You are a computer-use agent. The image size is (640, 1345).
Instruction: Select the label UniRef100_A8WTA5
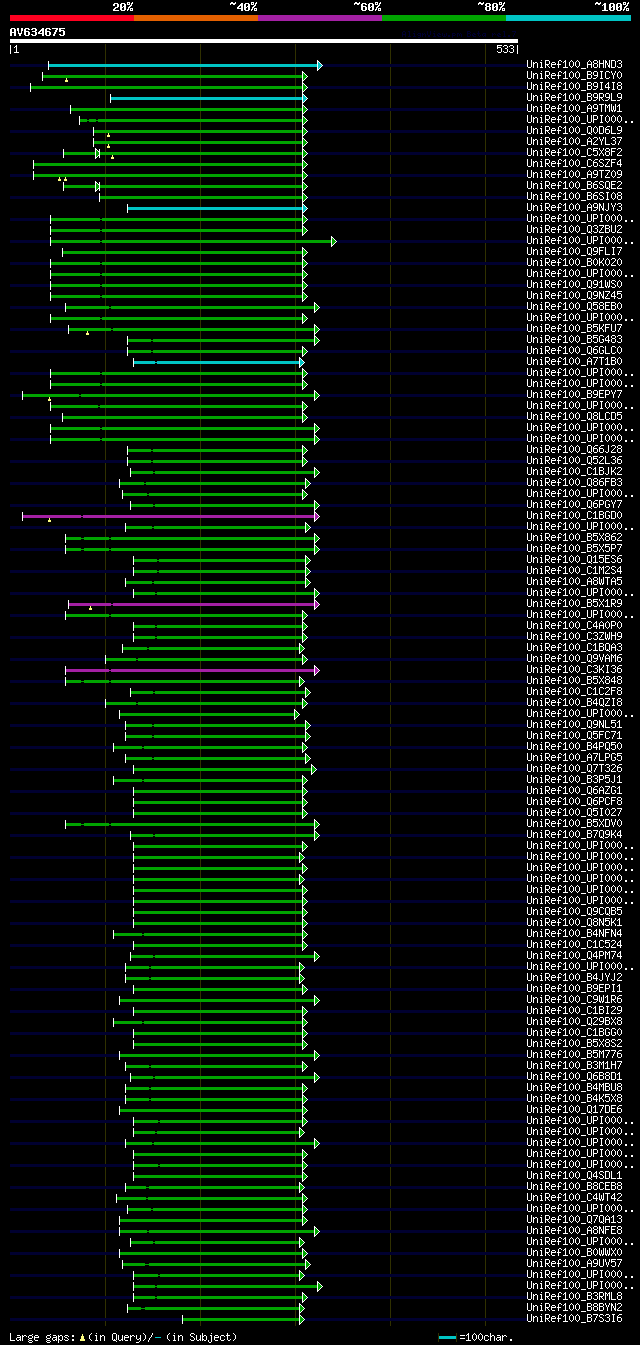coord(574,582)
